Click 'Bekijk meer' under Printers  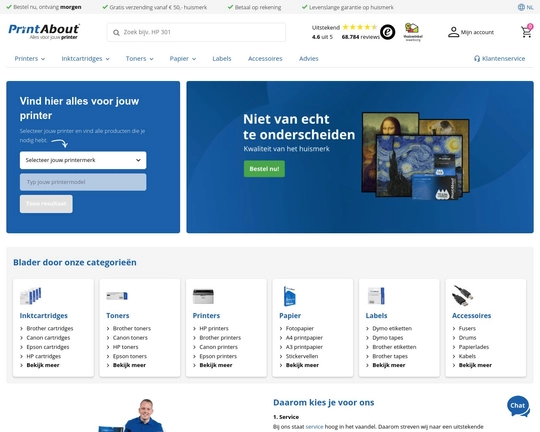coord(216,365)
